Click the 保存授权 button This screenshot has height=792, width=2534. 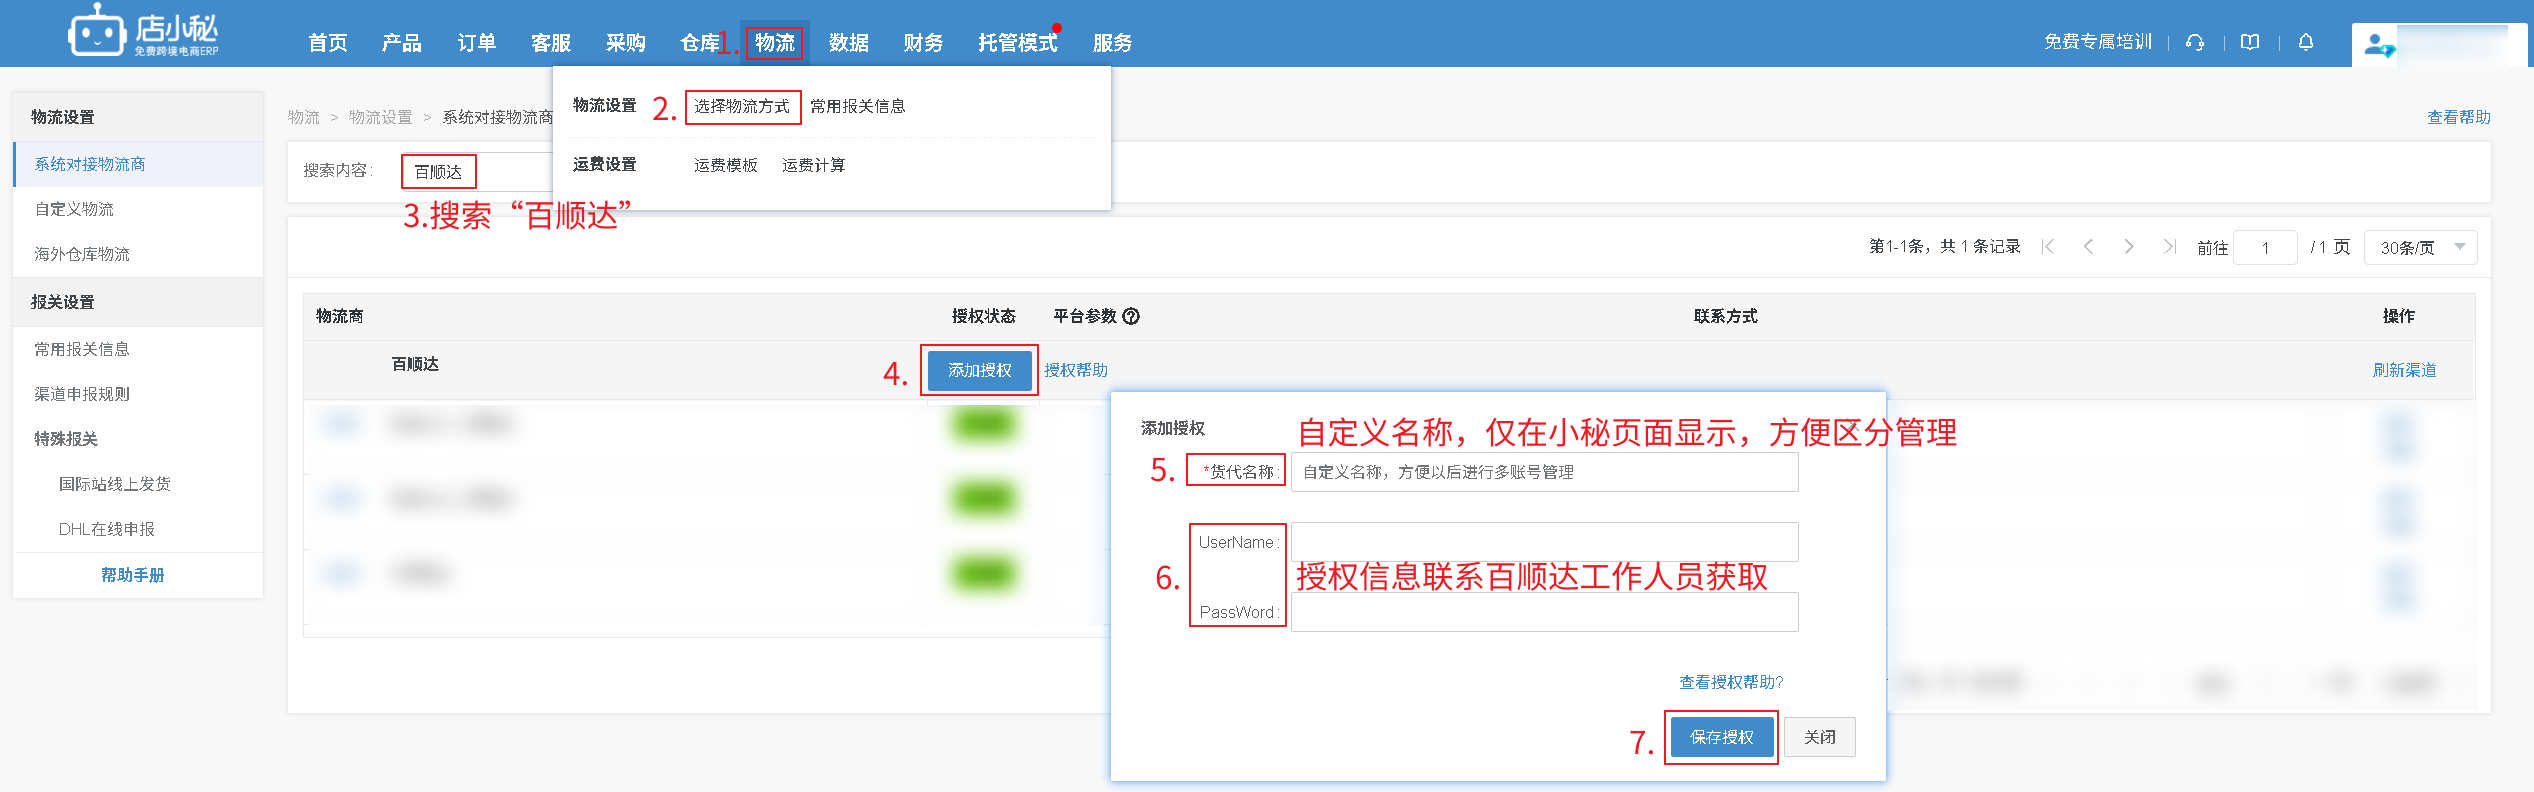pos(1721,737)
